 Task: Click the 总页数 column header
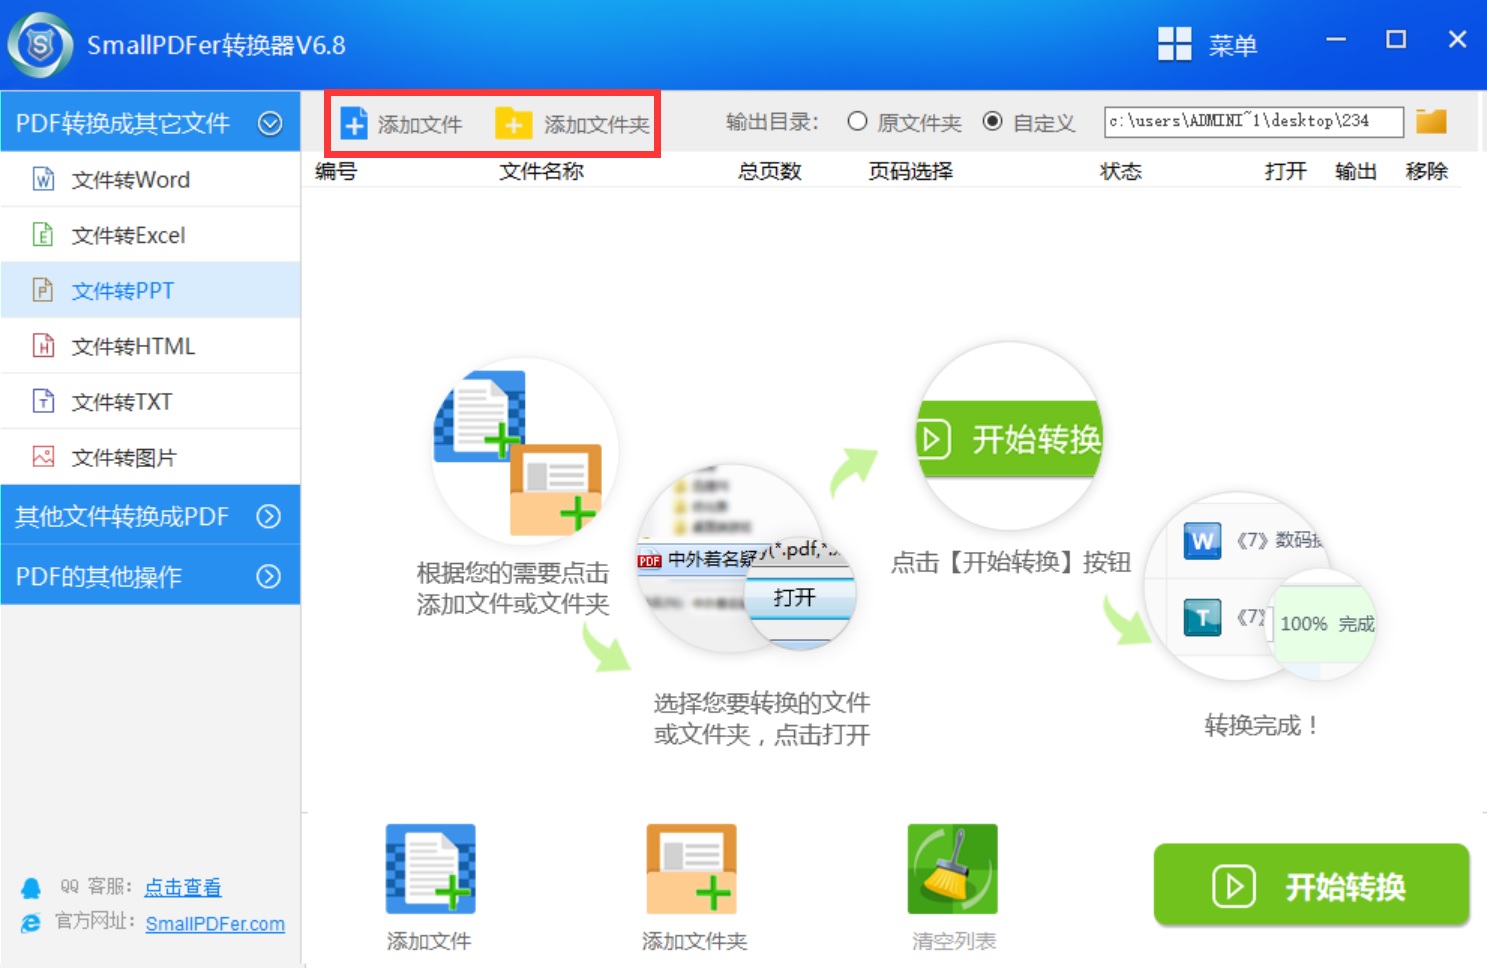(x=770, y=171)
